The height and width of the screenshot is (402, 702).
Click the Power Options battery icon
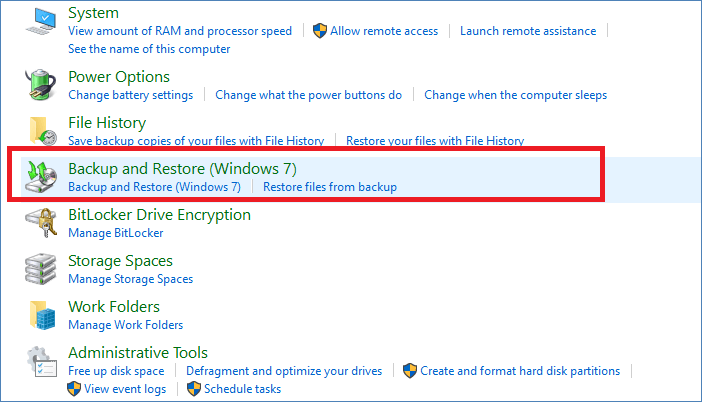[x=41, y=85]
